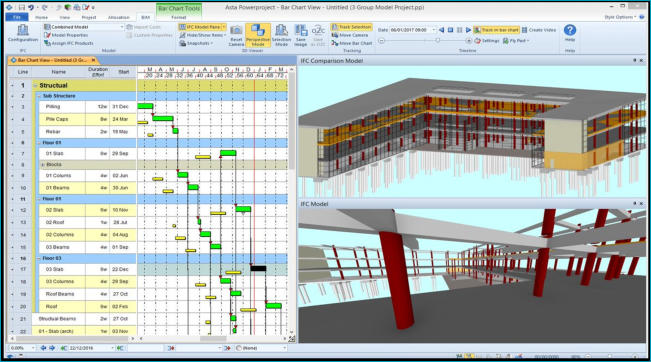Switch to the Home ribbon tab
The height and width of the screenshot is (362, 651).
point(41,17)
